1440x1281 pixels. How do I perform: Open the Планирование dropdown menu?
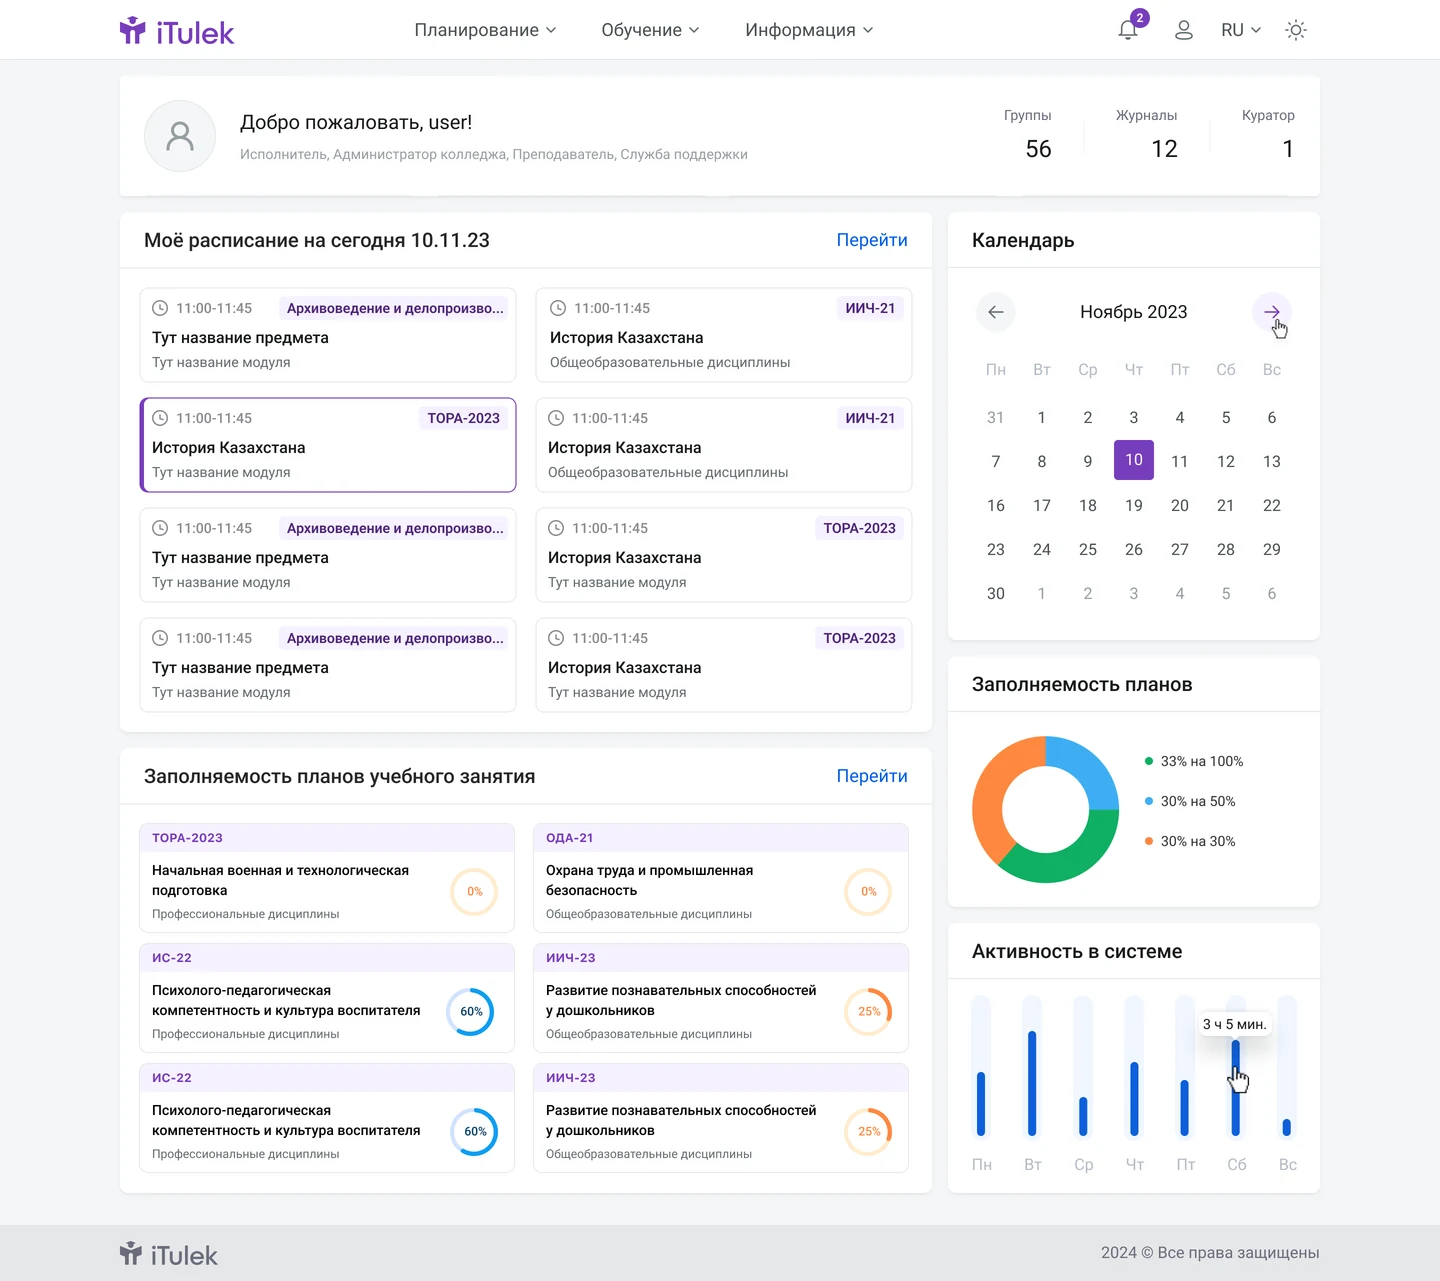click(x=485, y=30)
